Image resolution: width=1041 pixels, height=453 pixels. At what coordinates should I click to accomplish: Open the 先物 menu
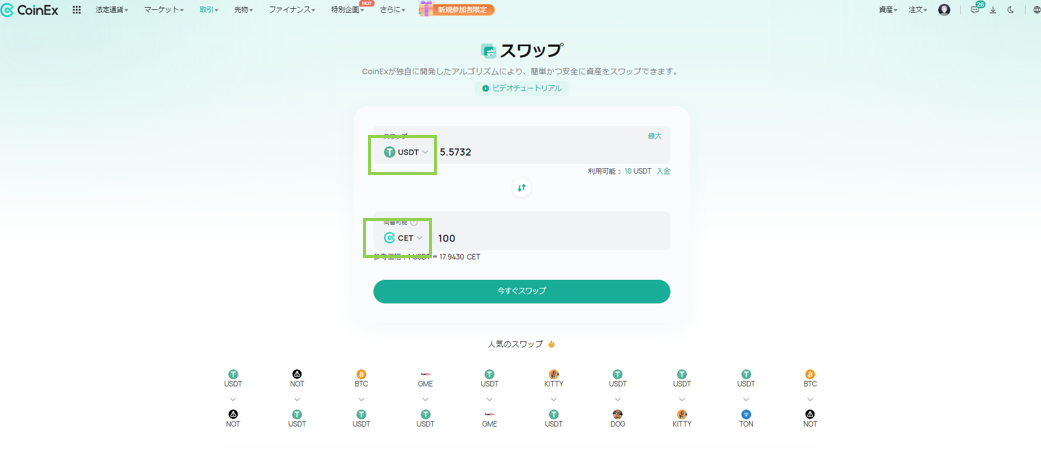pos(243,10)
